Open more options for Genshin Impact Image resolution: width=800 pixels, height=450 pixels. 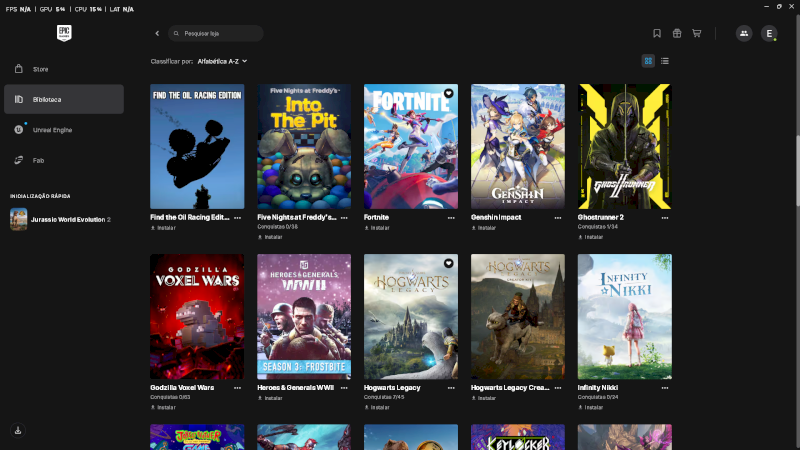[x=558, y=218]
